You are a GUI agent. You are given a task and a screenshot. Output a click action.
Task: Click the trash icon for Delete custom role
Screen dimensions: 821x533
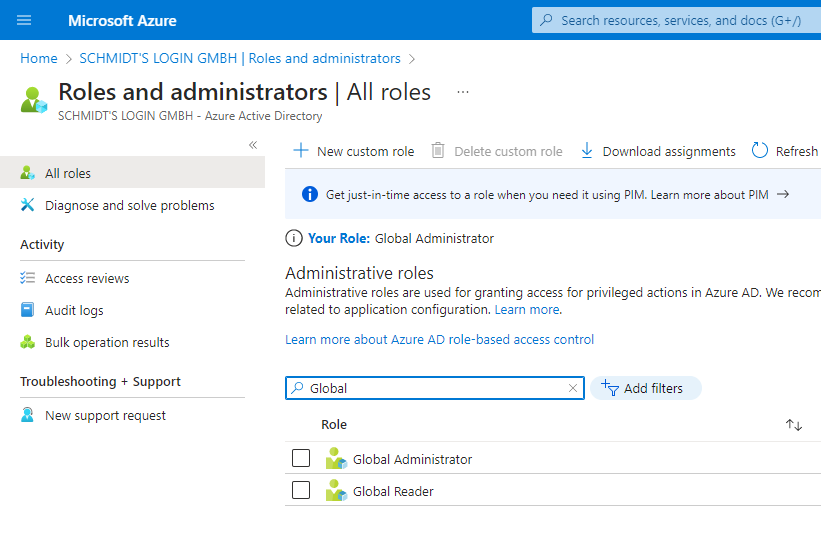438,151
